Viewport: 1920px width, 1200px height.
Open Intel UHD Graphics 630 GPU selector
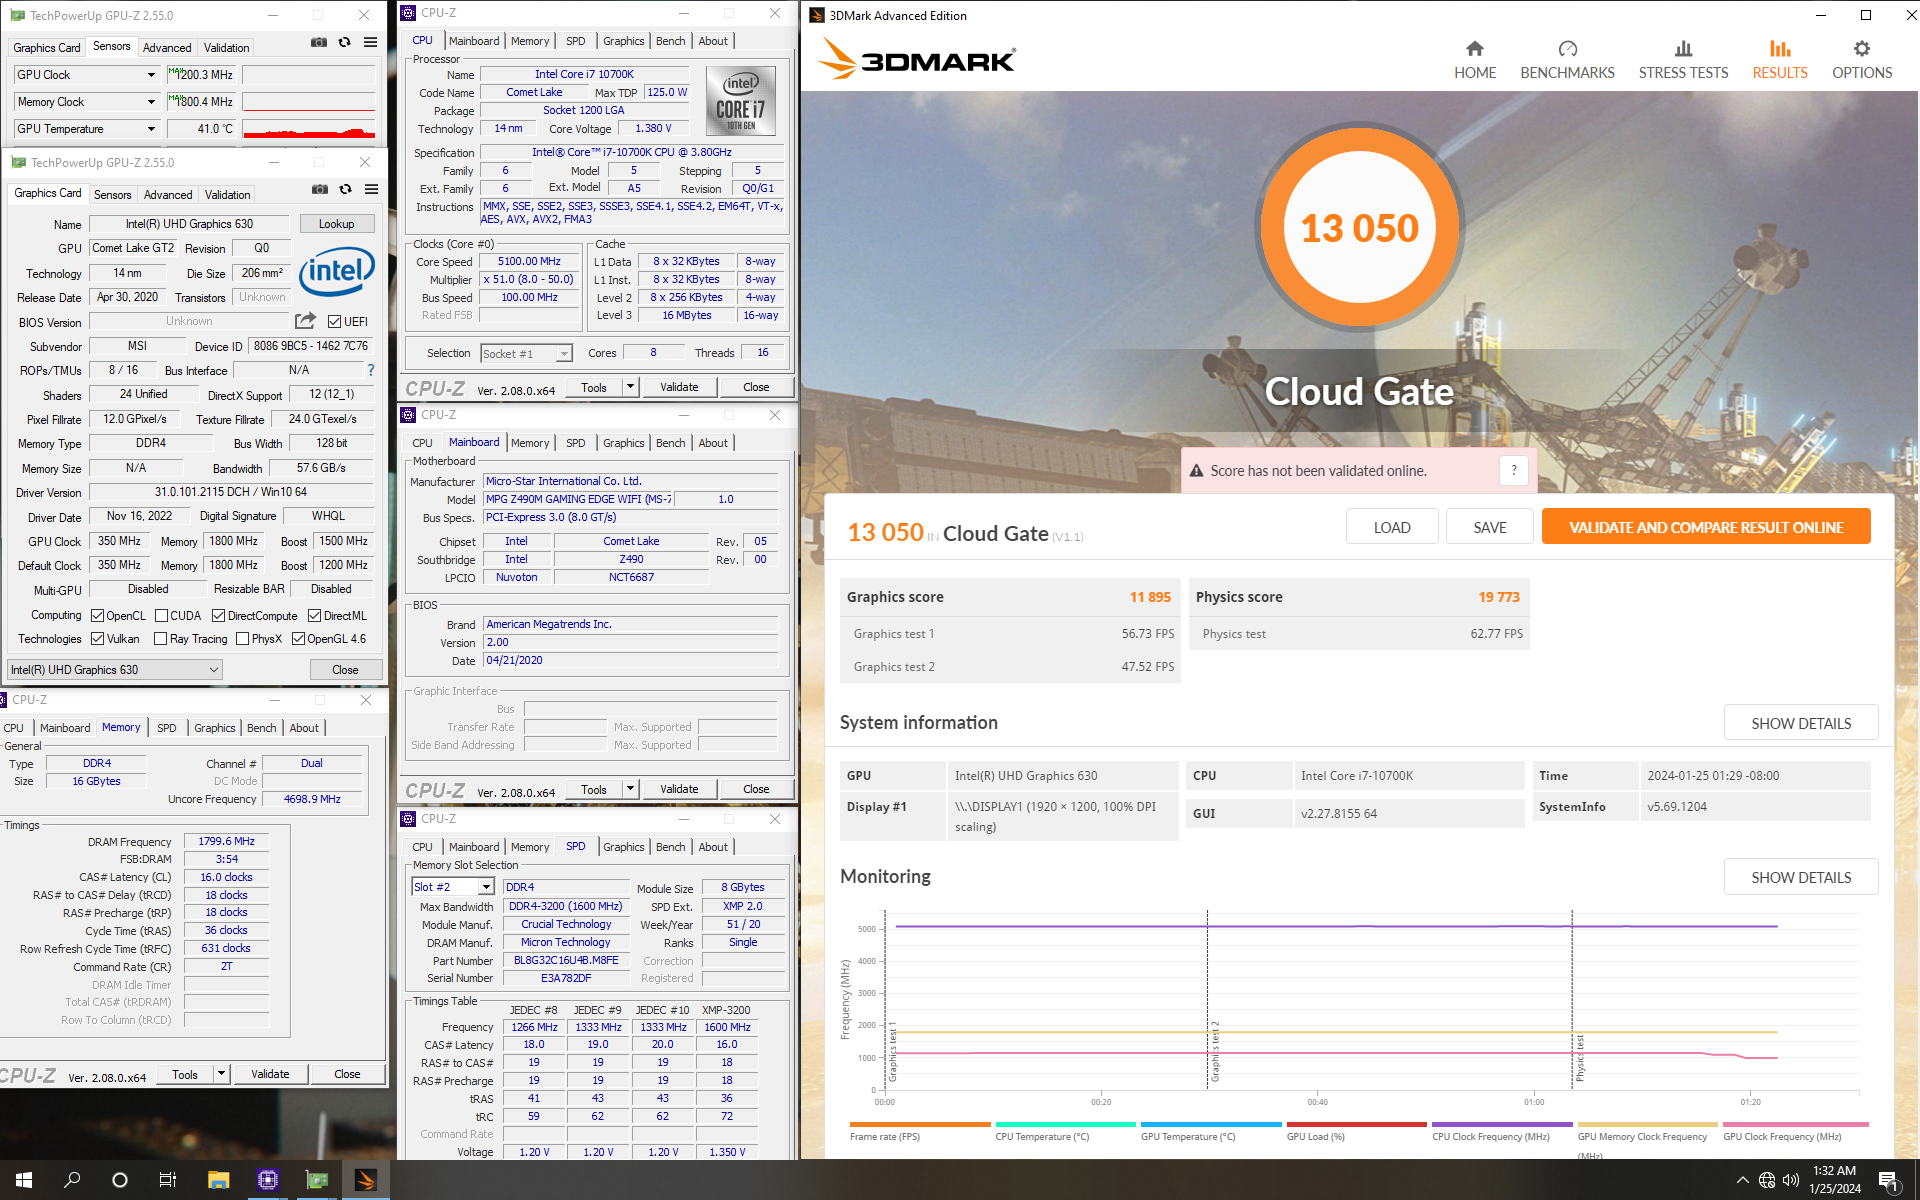pos(115,670)
